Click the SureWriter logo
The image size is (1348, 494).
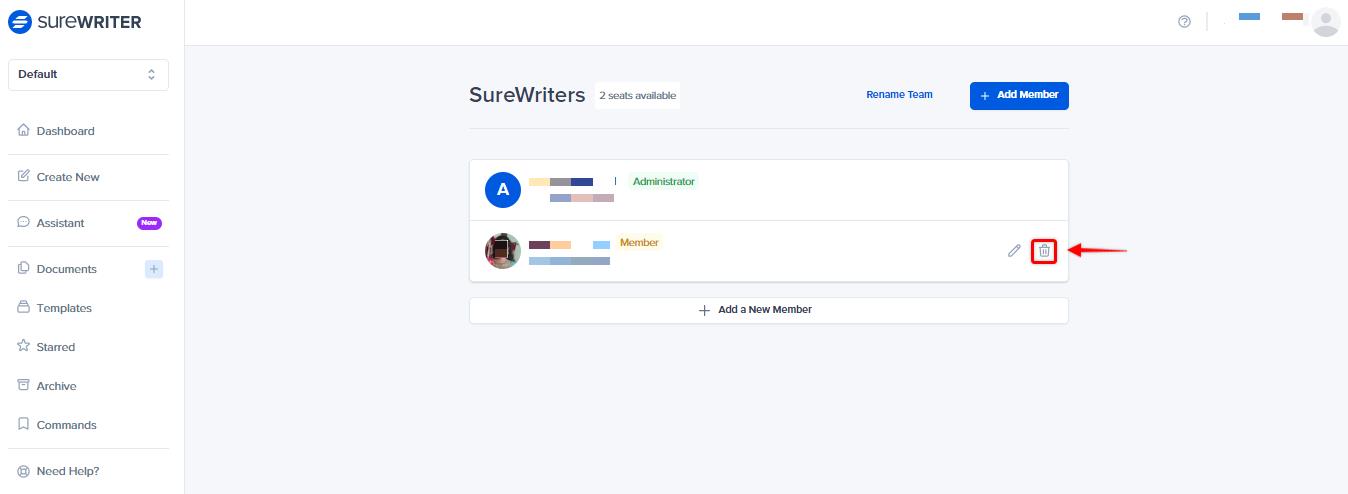tap(74, 22)
